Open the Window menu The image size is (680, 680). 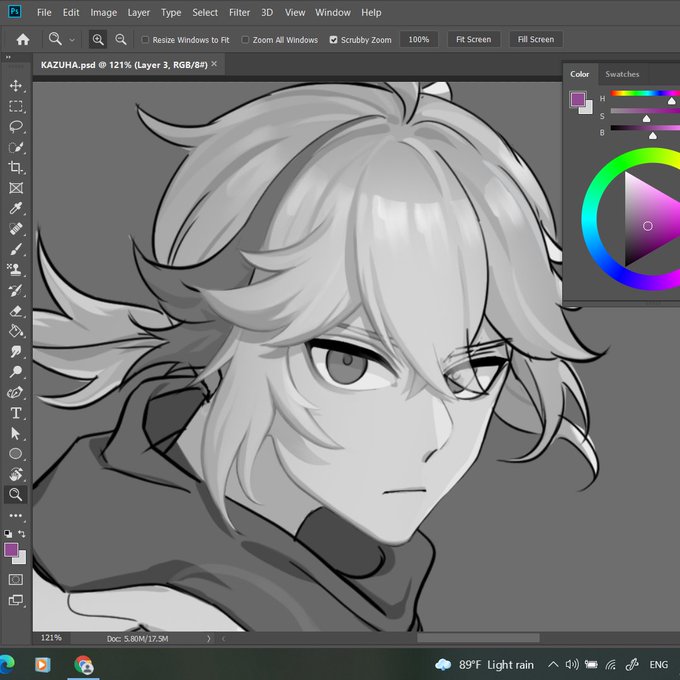click(x=333, y=13)
